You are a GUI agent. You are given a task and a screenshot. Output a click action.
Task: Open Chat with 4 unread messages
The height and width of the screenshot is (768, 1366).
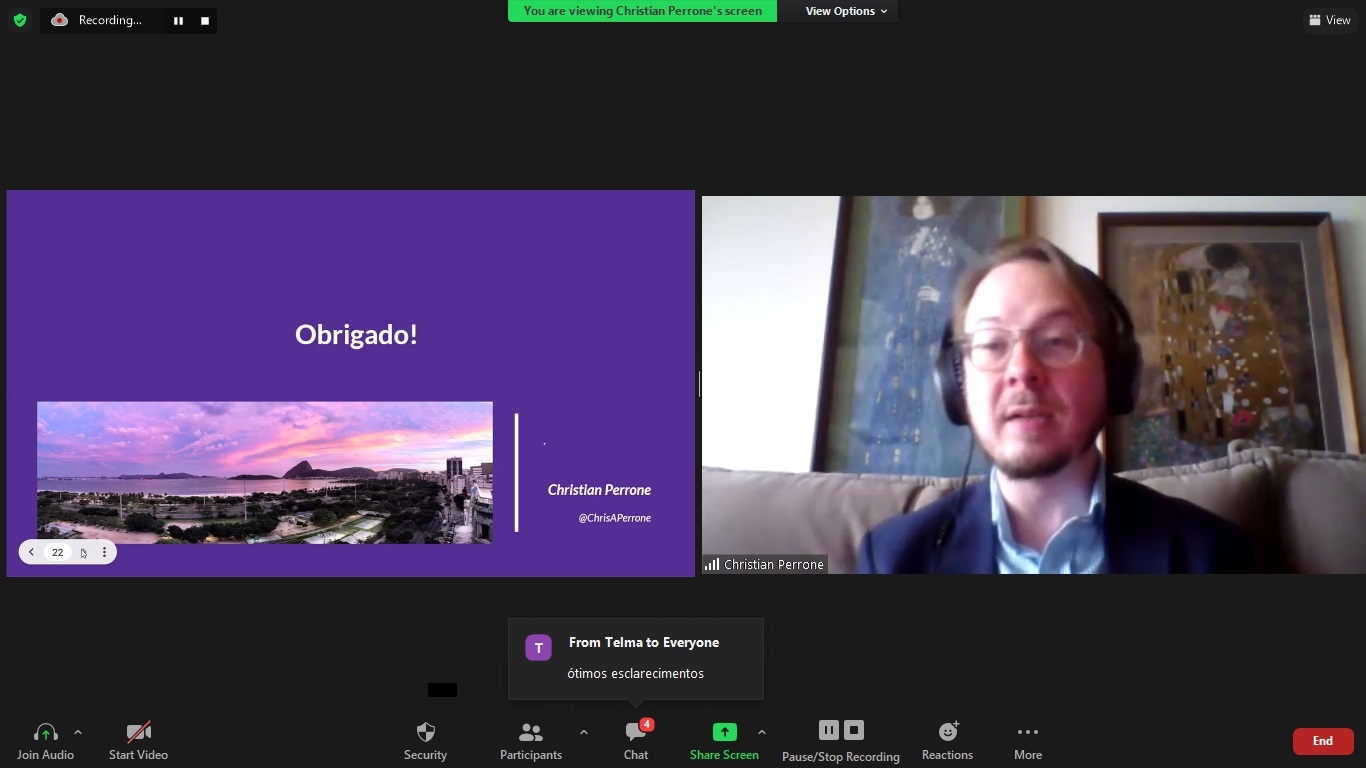tap(636, 741)
